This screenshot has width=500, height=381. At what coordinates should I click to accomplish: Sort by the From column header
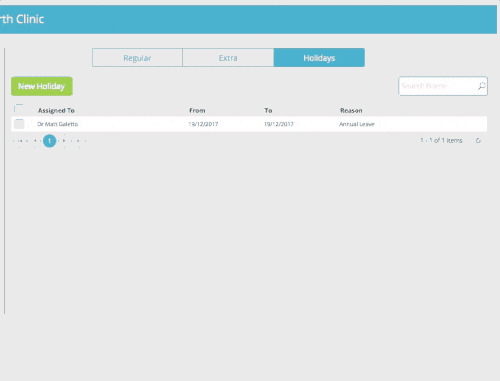coord(197,110)
